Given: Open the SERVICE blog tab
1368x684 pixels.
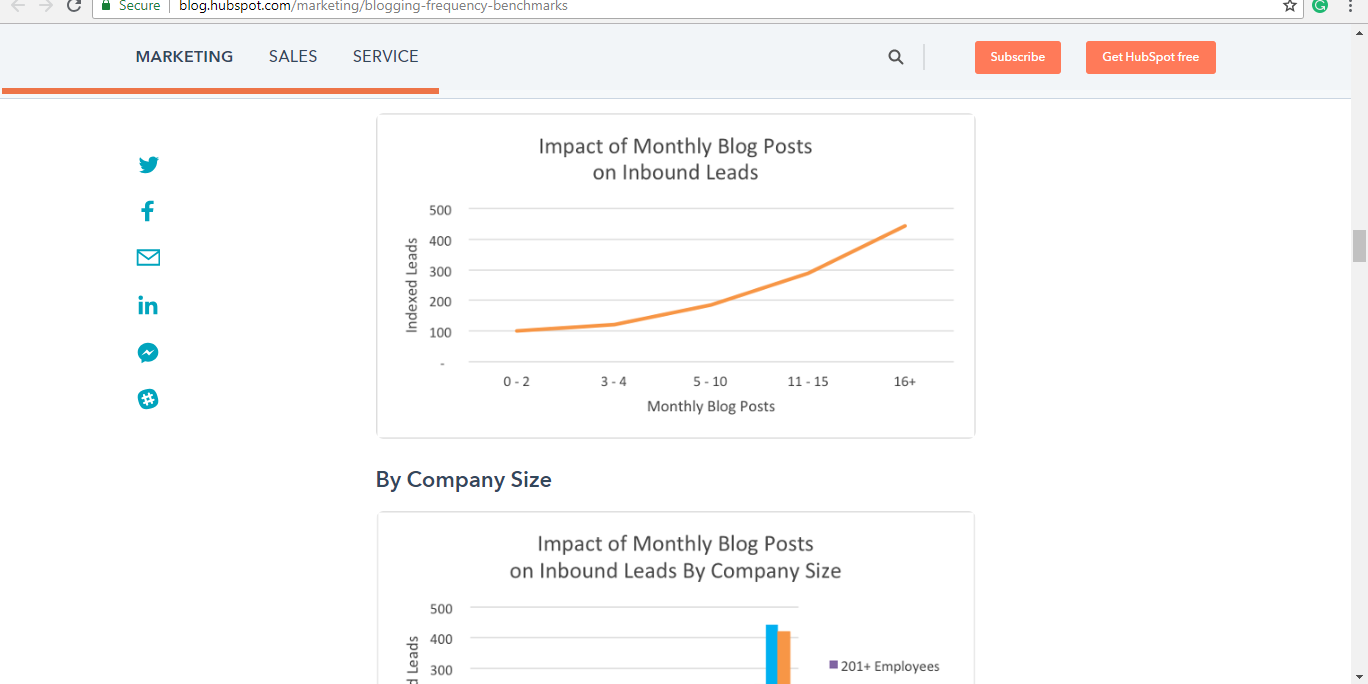Looking at the screenshot, I should (x=385, y=56).
